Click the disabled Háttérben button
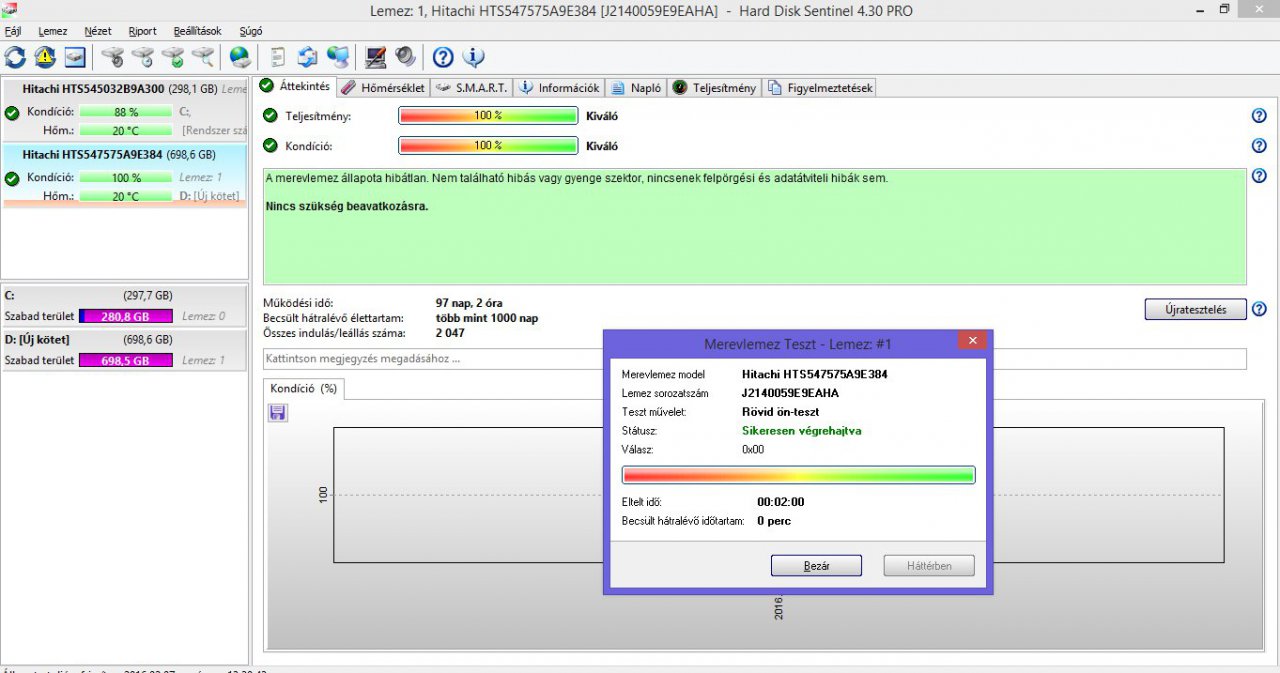 coord(929,566)
